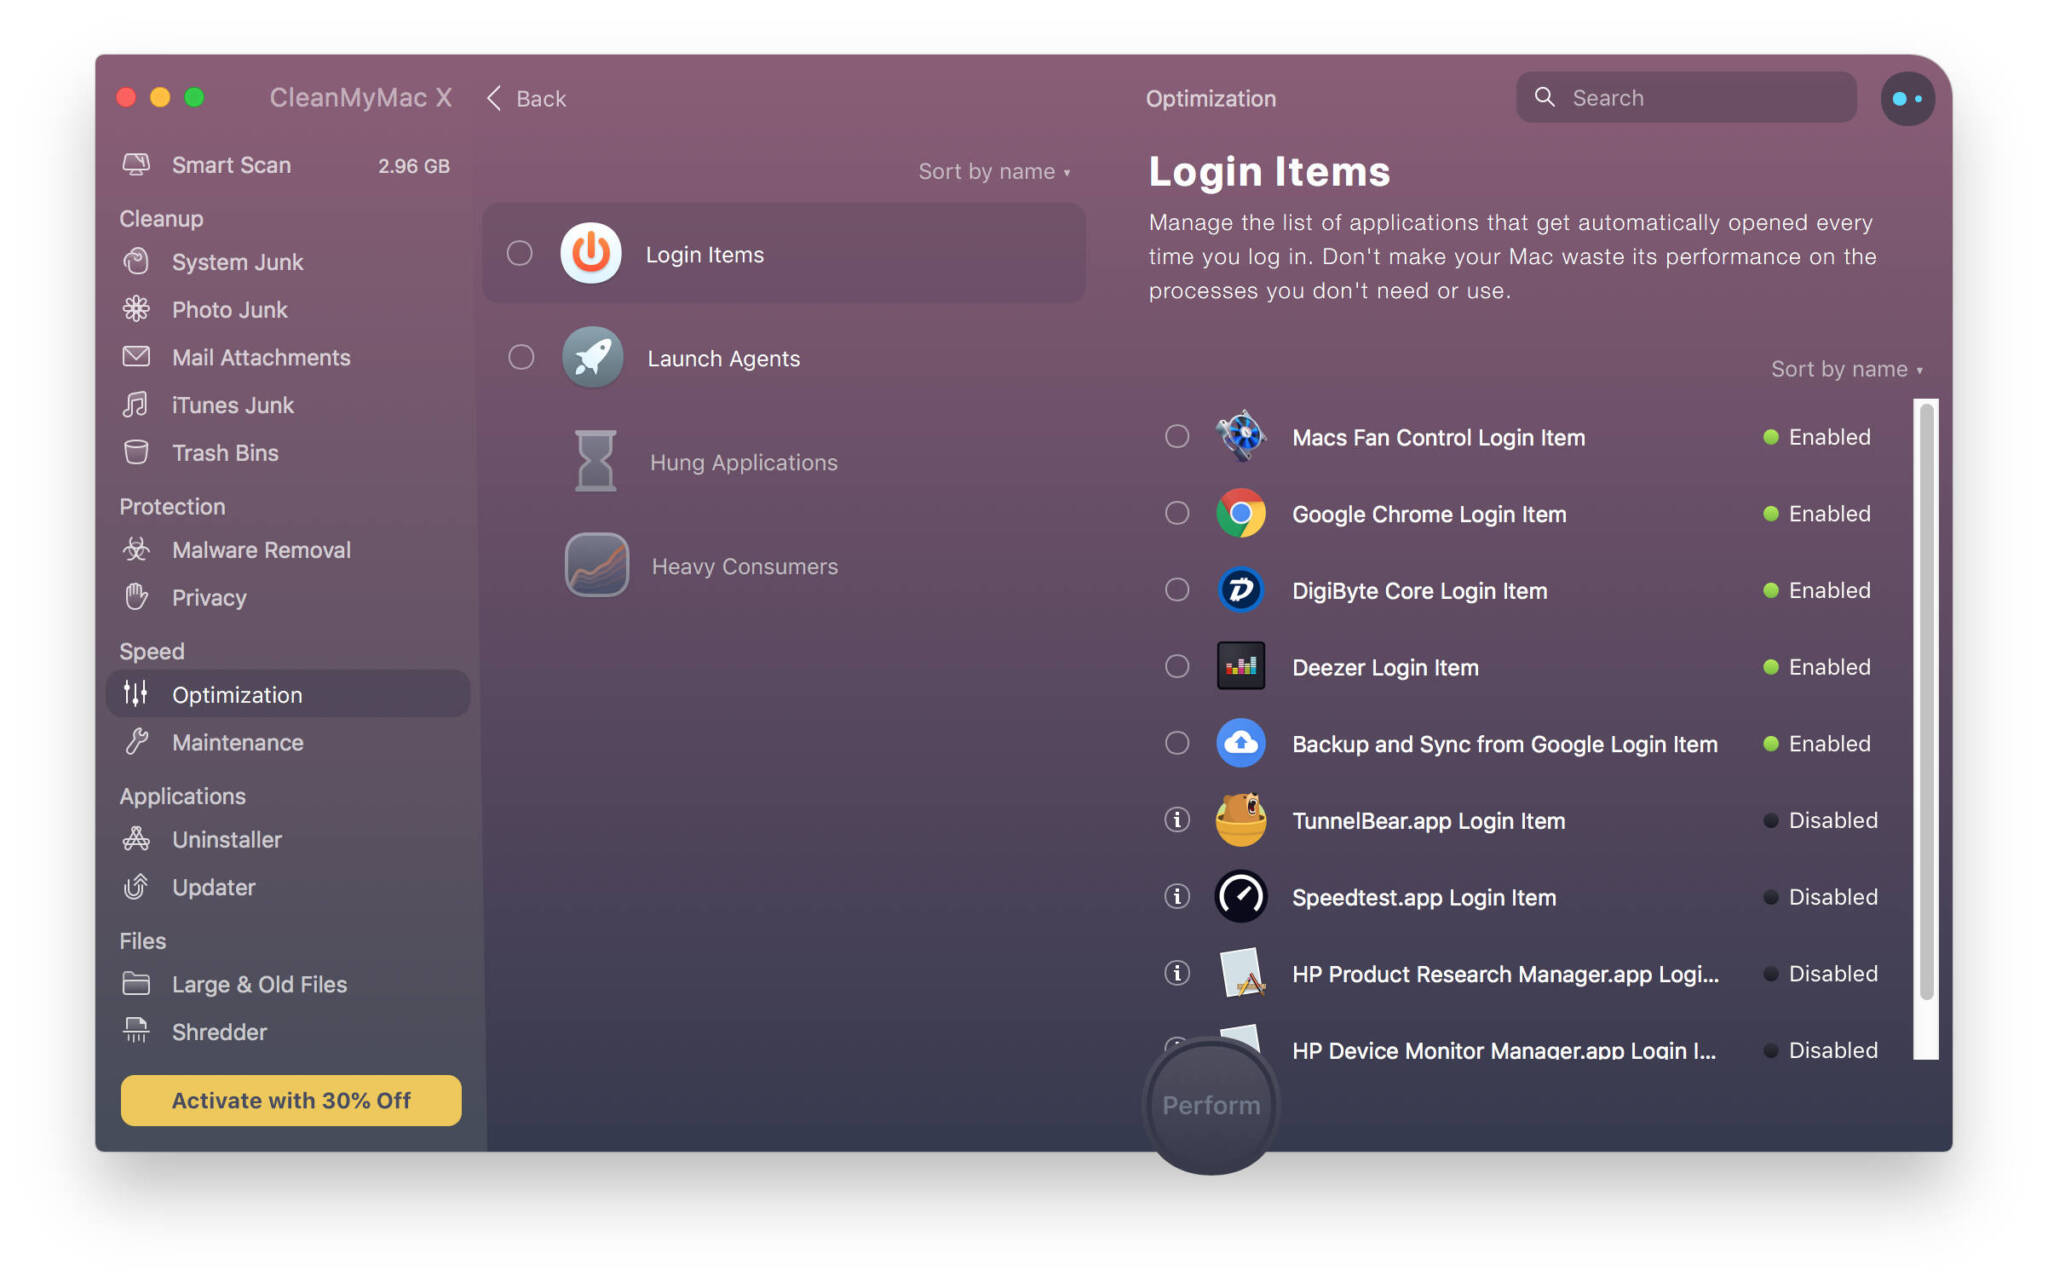Select the Smart Scan icon
Image resolution: width=2048 pixels, height=1288 pixels.
(135, 165)
